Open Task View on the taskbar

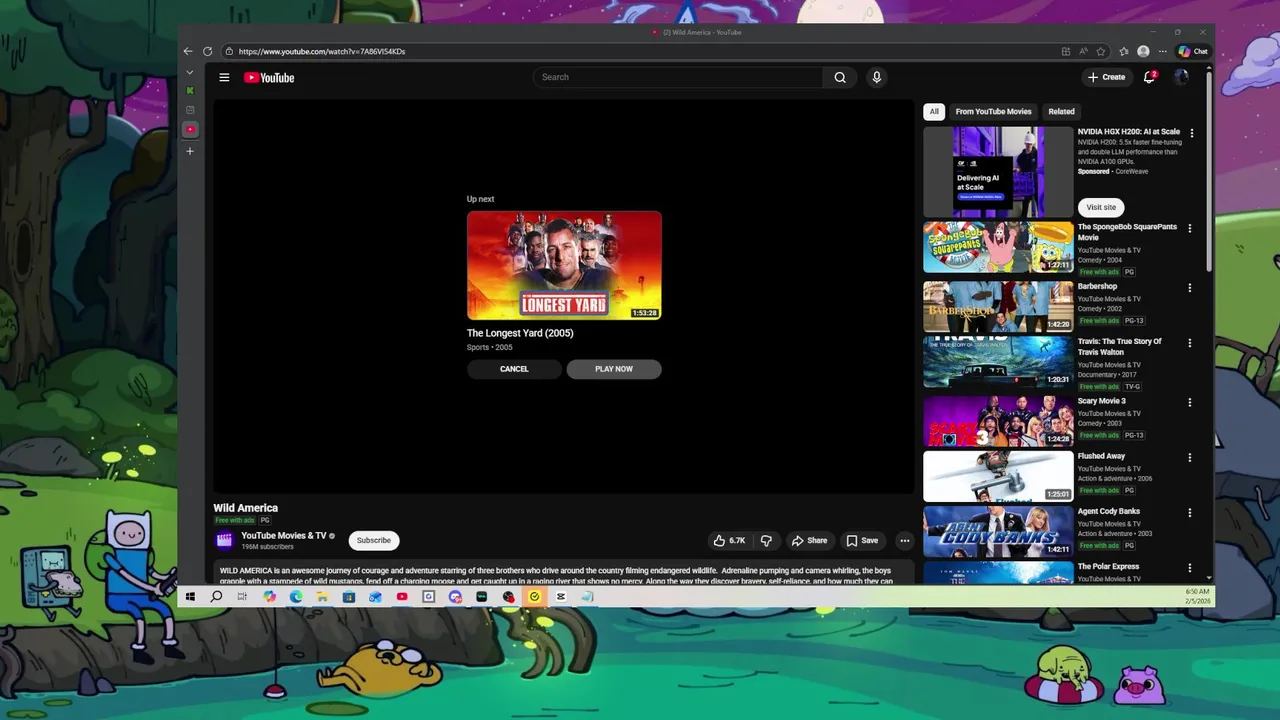(242, 597)
